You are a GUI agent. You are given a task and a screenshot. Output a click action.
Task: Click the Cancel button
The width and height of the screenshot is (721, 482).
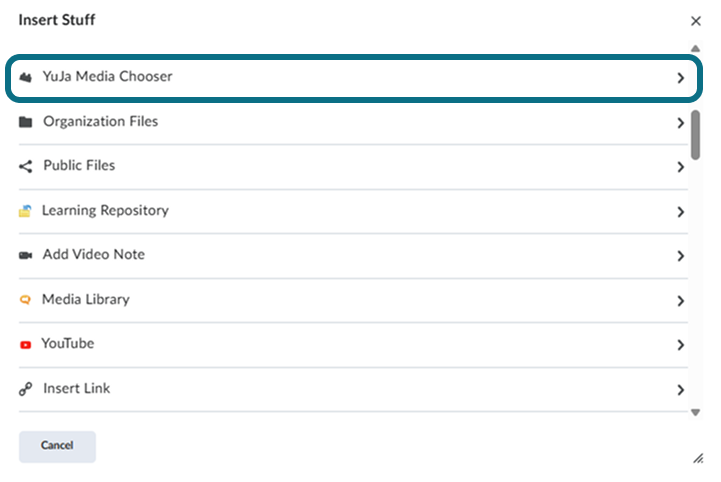(x=57, y=447)
